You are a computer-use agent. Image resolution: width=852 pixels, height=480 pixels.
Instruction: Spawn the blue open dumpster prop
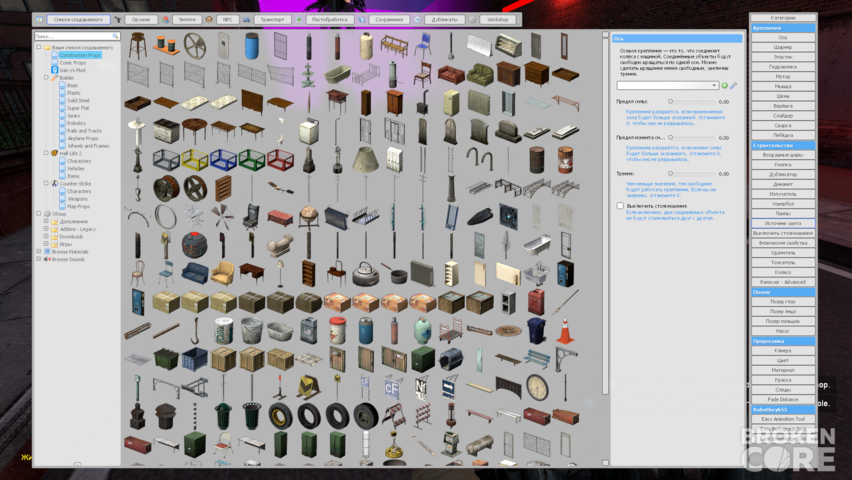coord(195,359)
